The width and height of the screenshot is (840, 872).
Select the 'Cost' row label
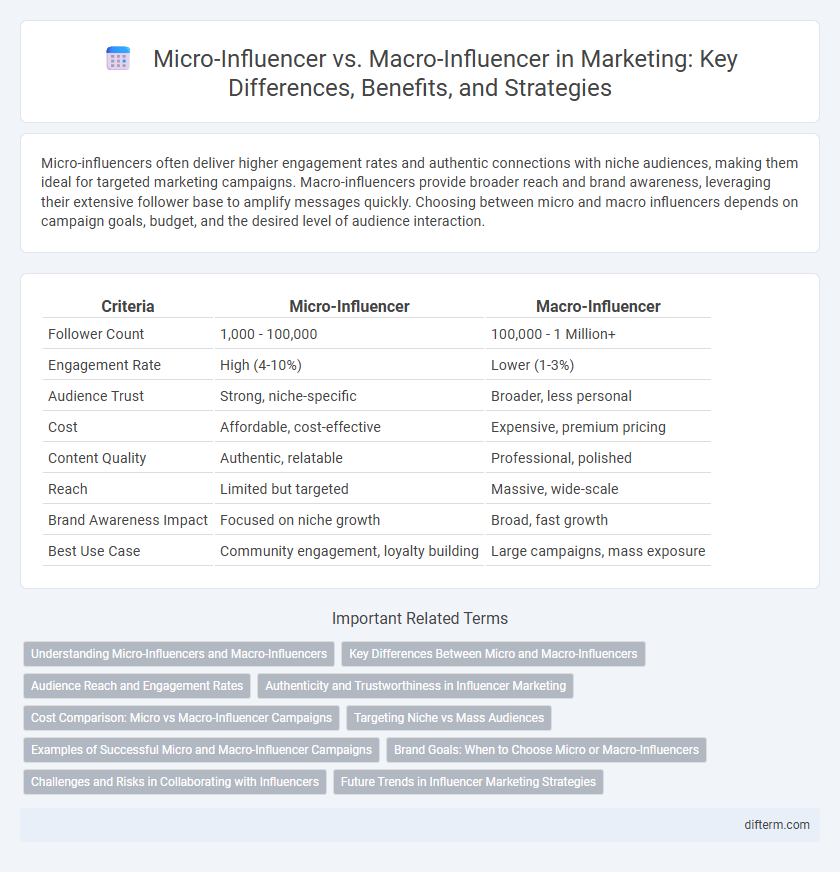point(63,427)
